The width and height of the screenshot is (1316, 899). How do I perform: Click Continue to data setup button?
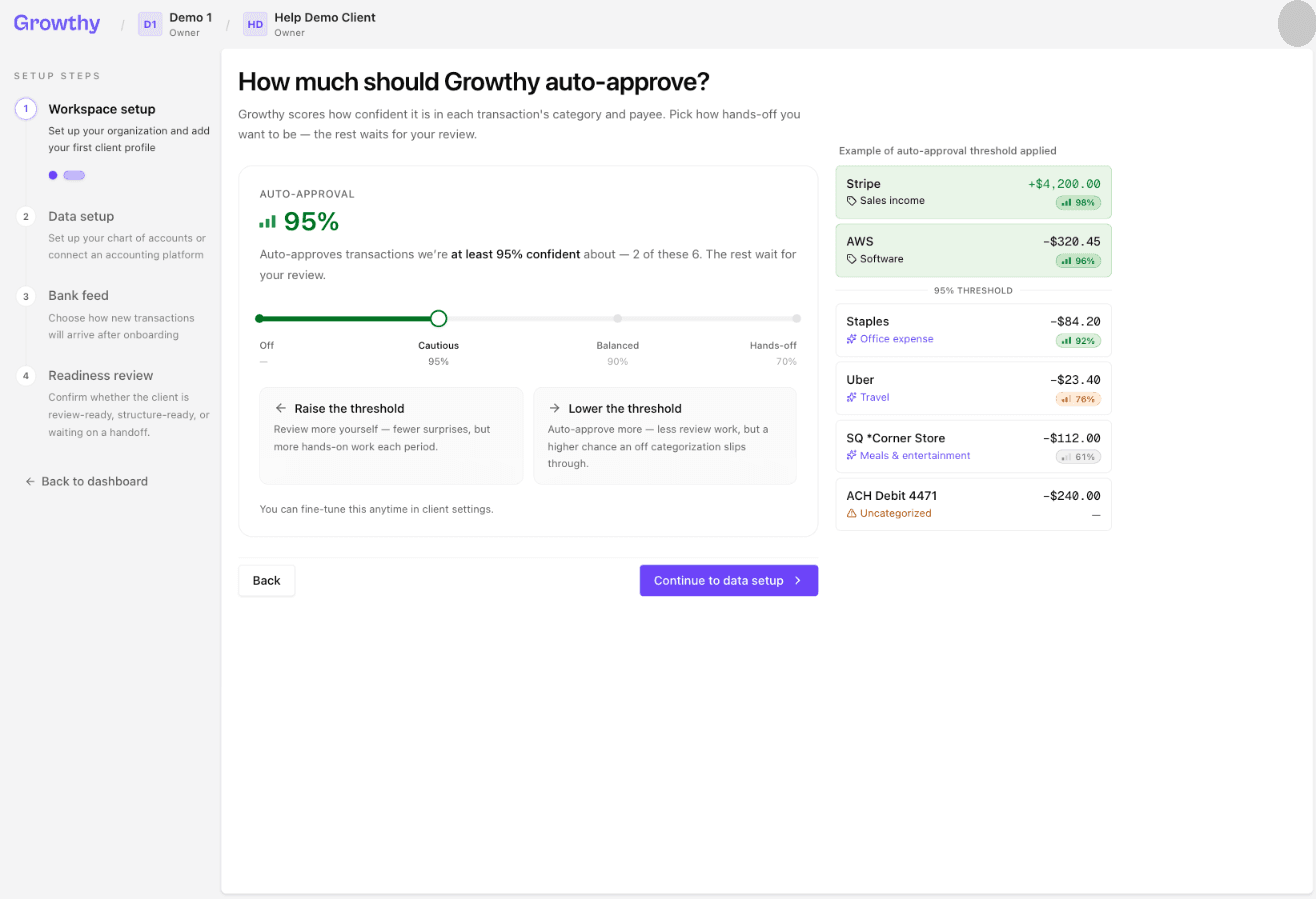(729, 580)
